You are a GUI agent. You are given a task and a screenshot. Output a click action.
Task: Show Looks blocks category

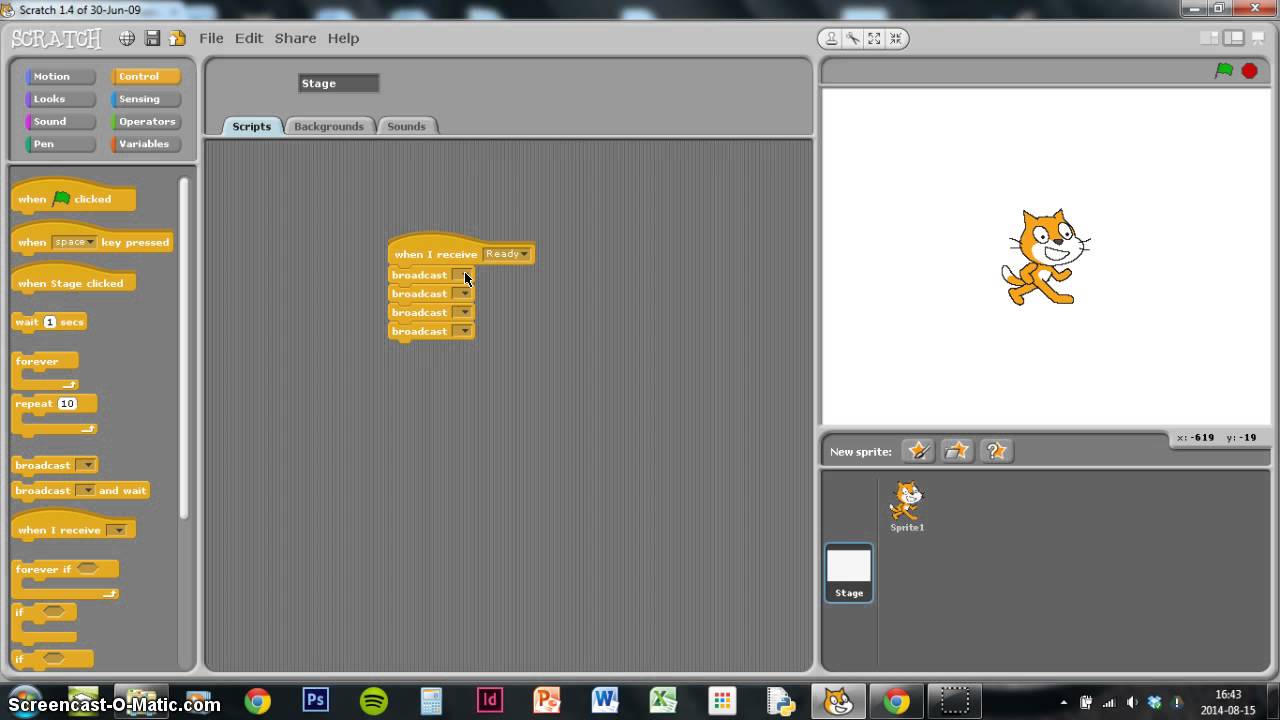tap(61, 99)
